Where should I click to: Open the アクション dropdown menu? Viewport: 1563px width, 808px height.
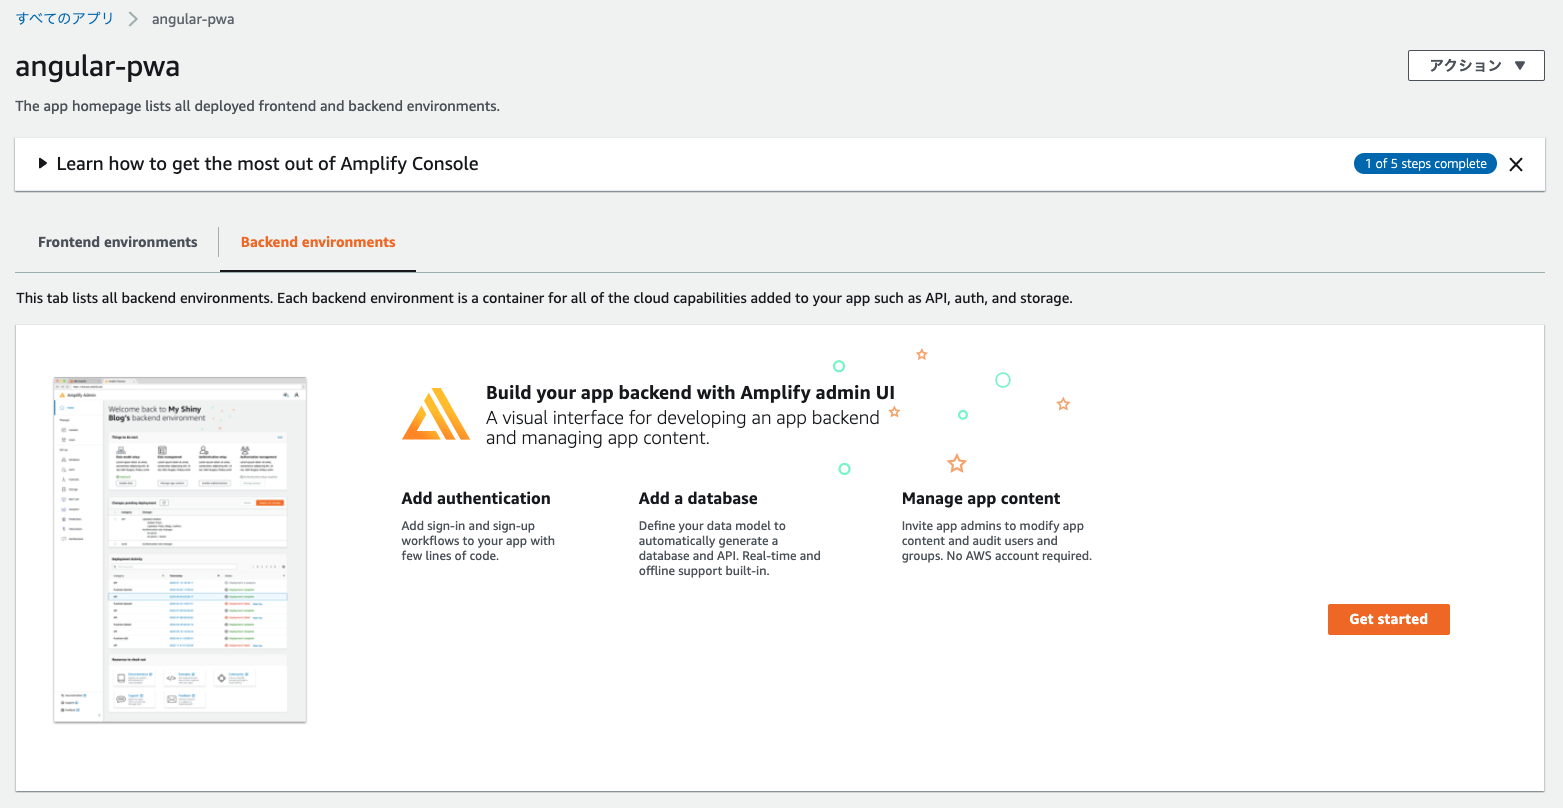pos(1476,65)
